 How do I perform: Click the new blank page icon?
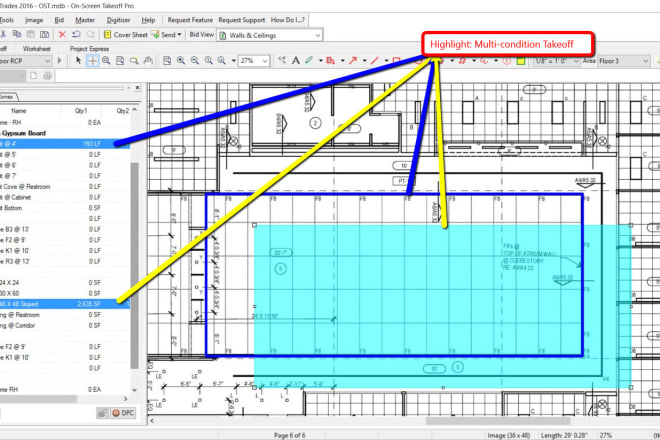coord(34,76)
